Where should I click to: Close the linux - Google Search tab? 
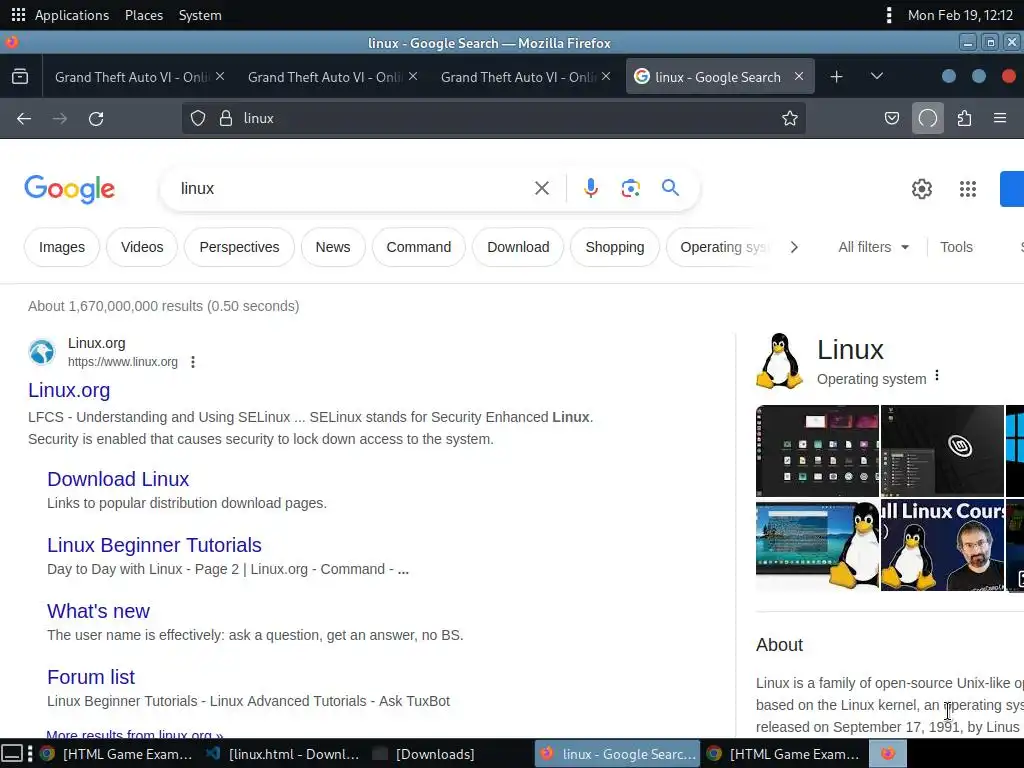pos(799,76)
